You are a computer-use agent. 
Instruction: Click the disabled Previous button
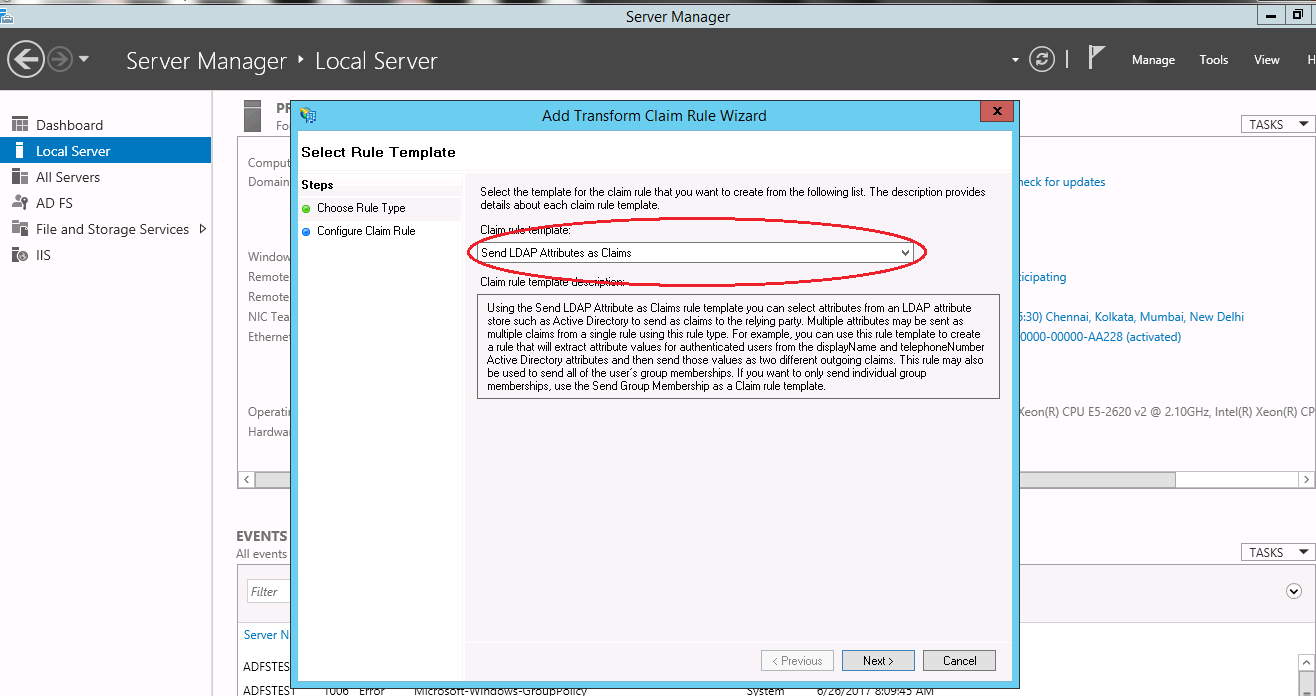pos(797,660)
